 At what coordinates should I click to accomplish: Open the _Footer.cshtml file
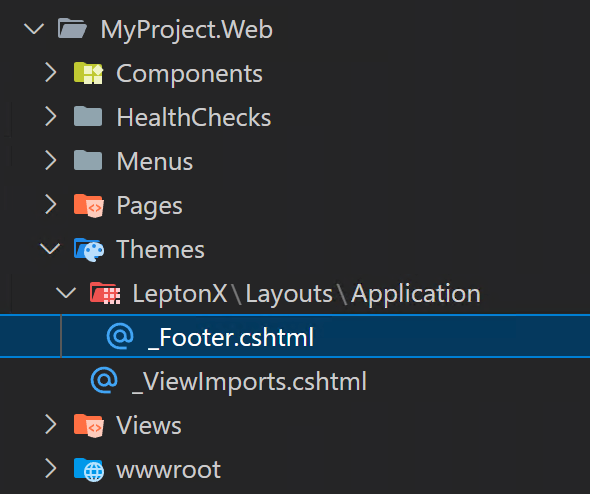pos(295,336)
